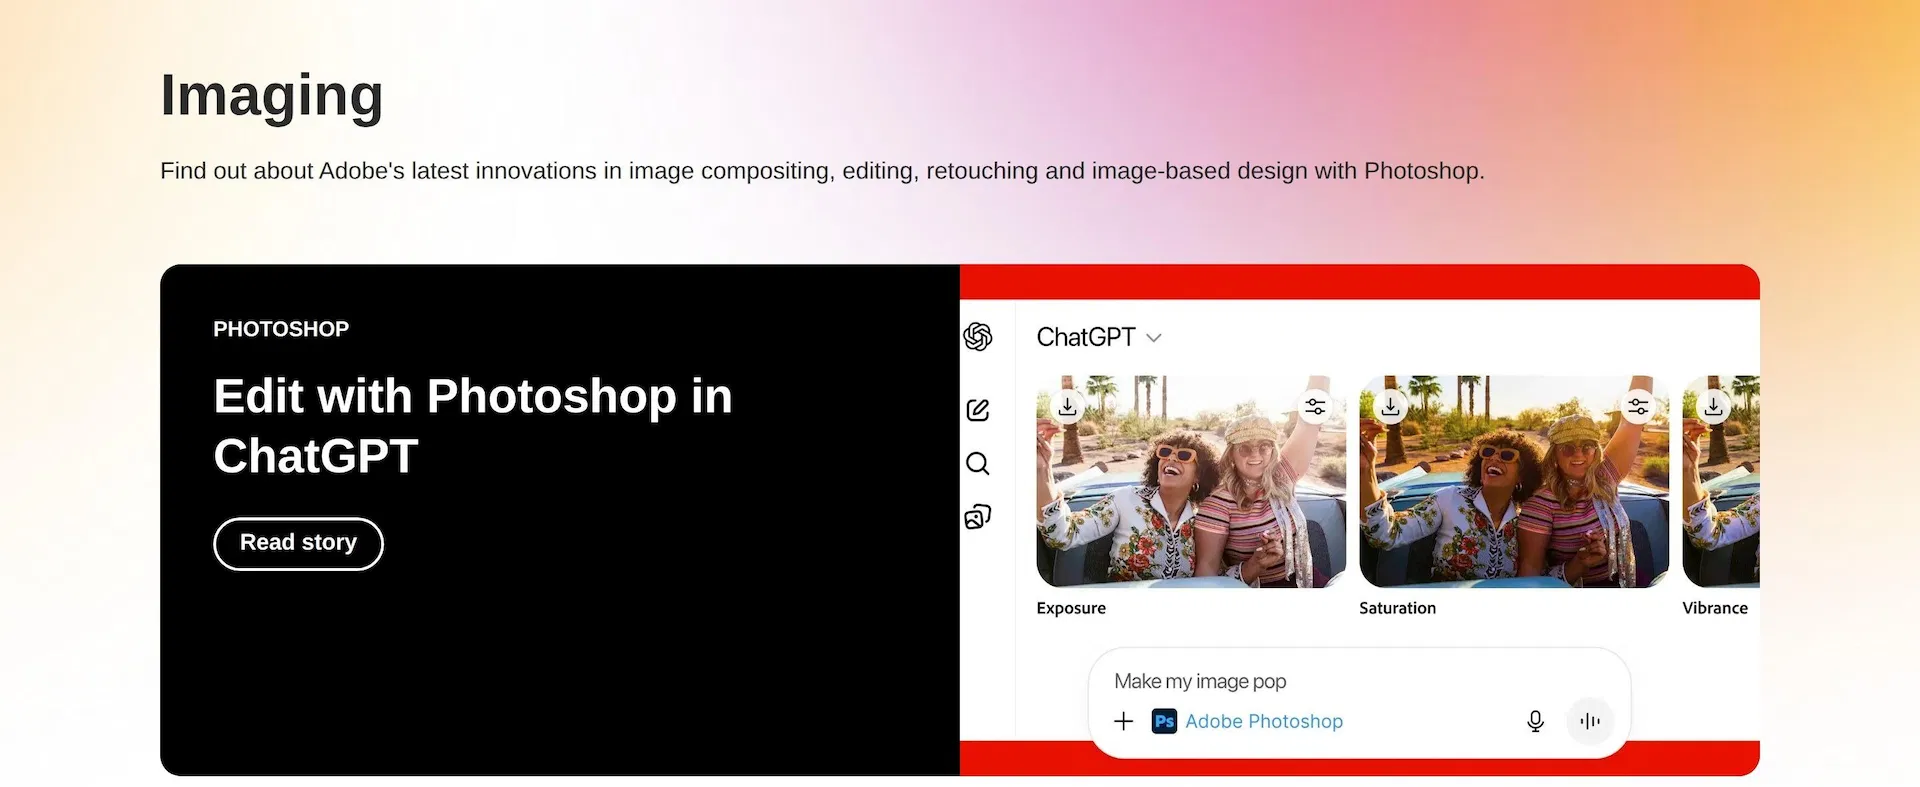Select the Vibrance image thumbnail

[x=1721, y=481]
